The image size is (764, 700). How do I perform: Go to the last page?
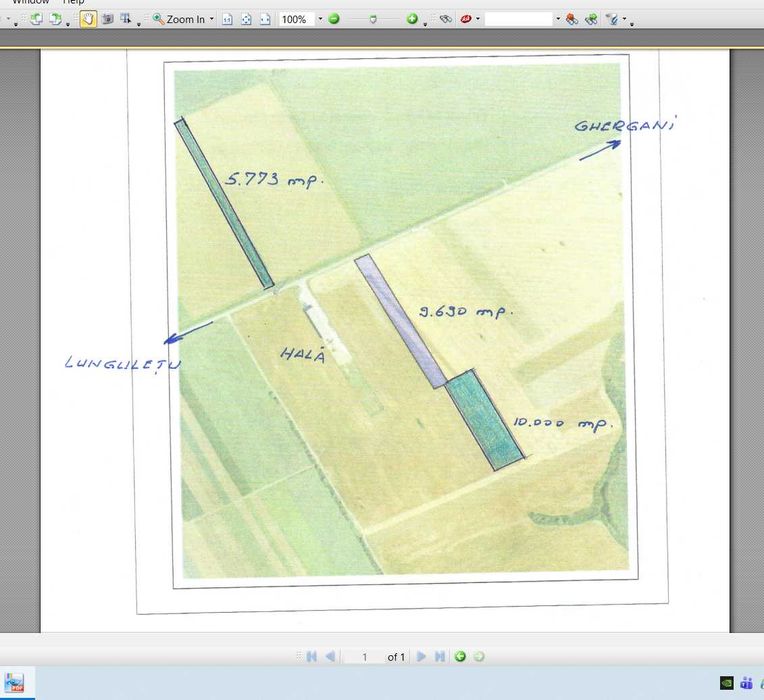pyautogui.click(x=440, y=657)
